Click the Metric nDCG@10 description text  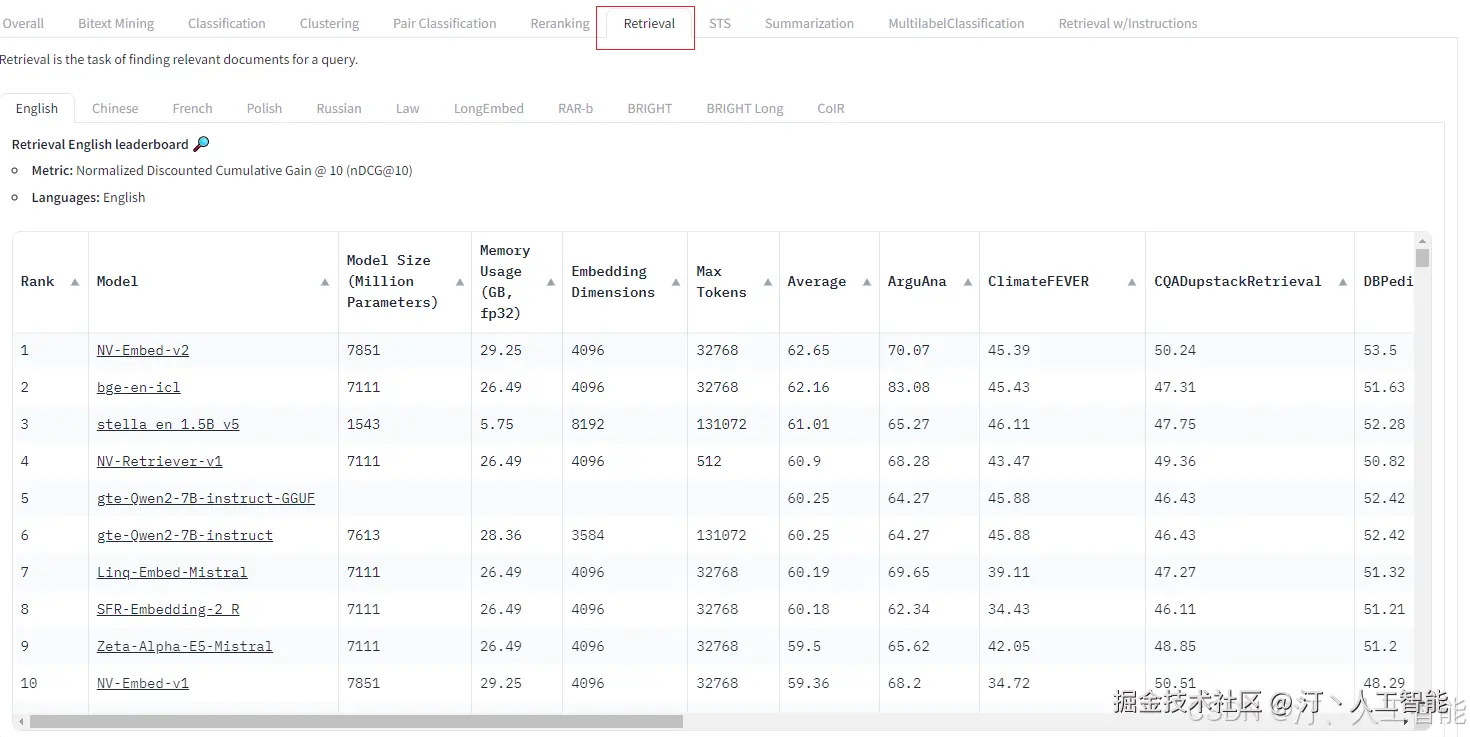pos(222,171)
